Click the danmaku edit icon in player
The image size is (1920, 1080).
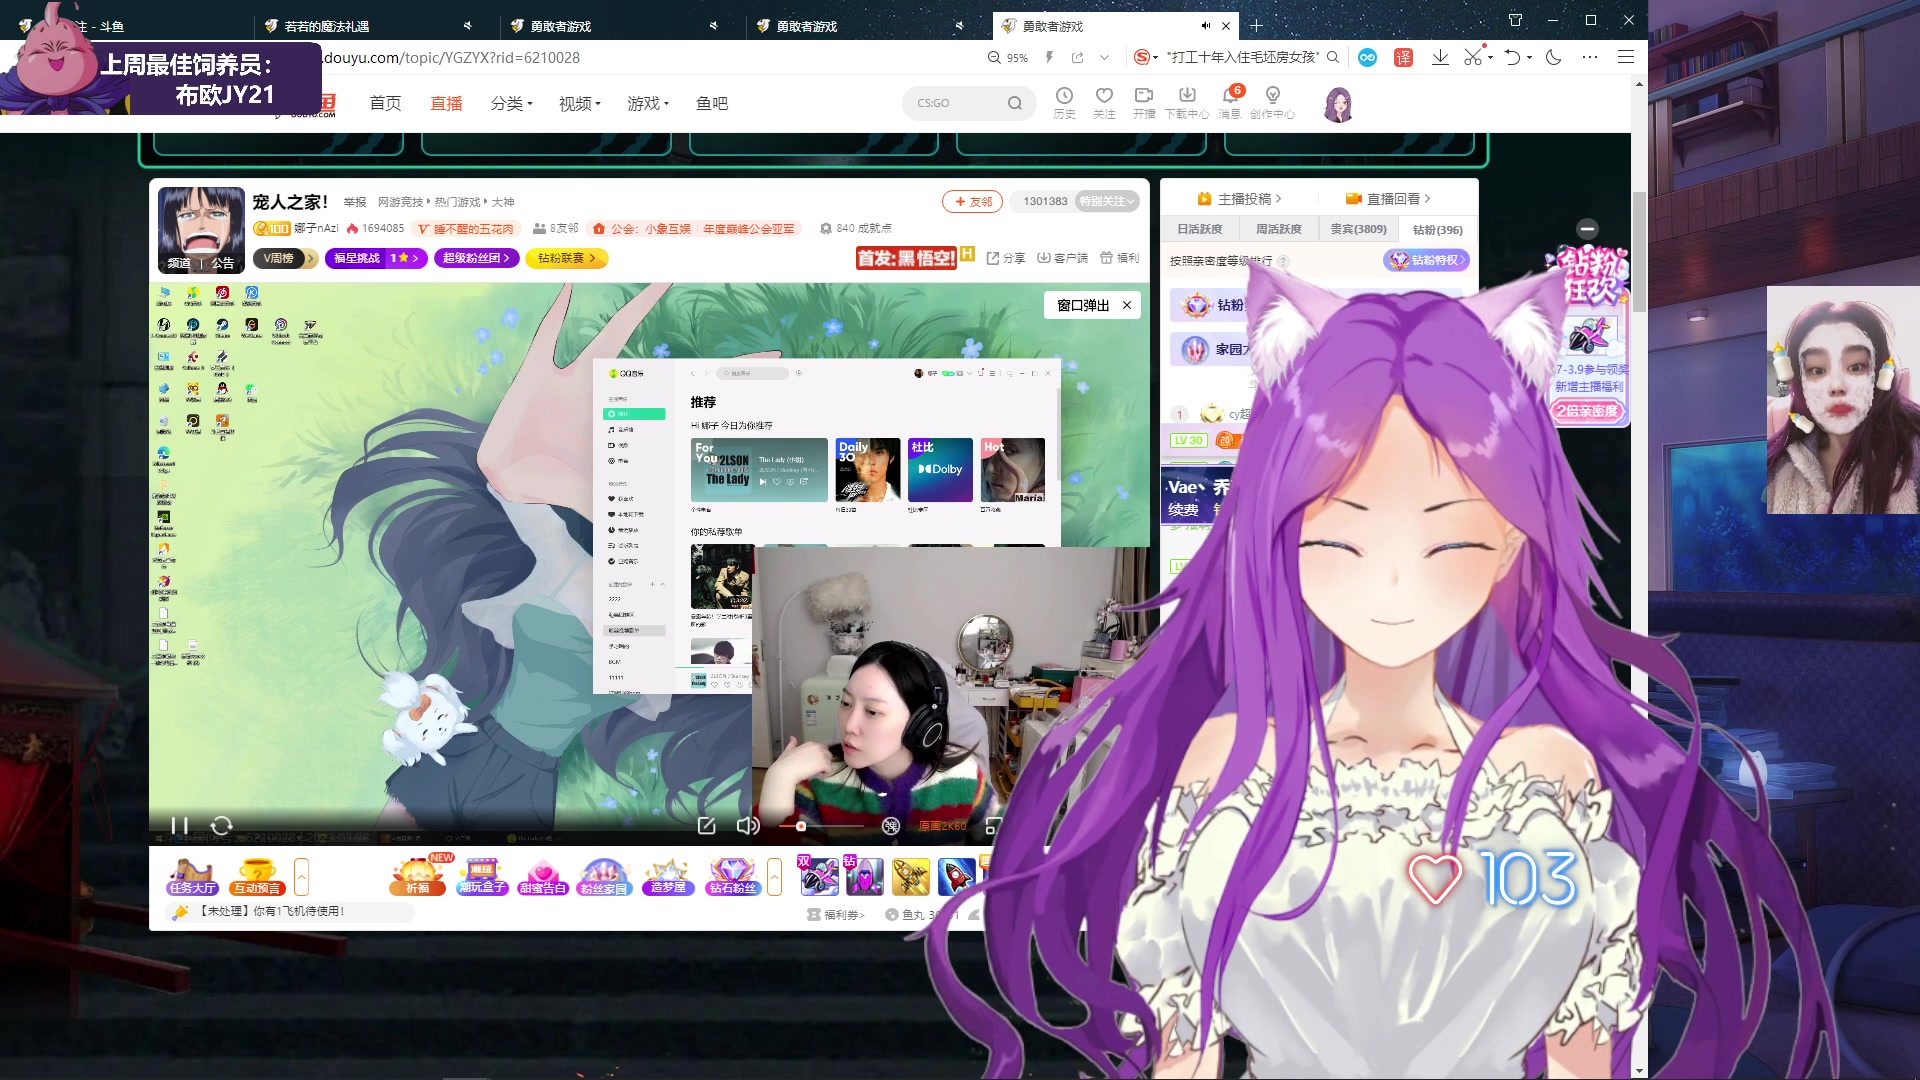[706, 825]
